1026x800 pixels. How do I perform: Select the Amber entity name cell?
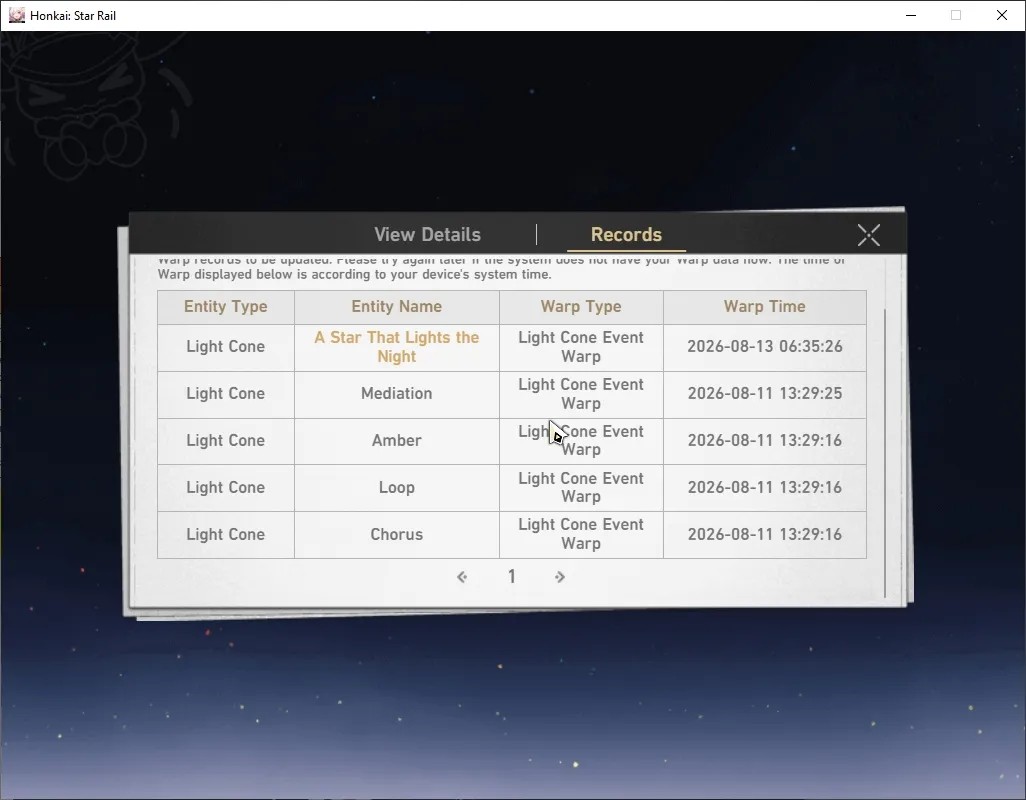click(x=397, y=441)
